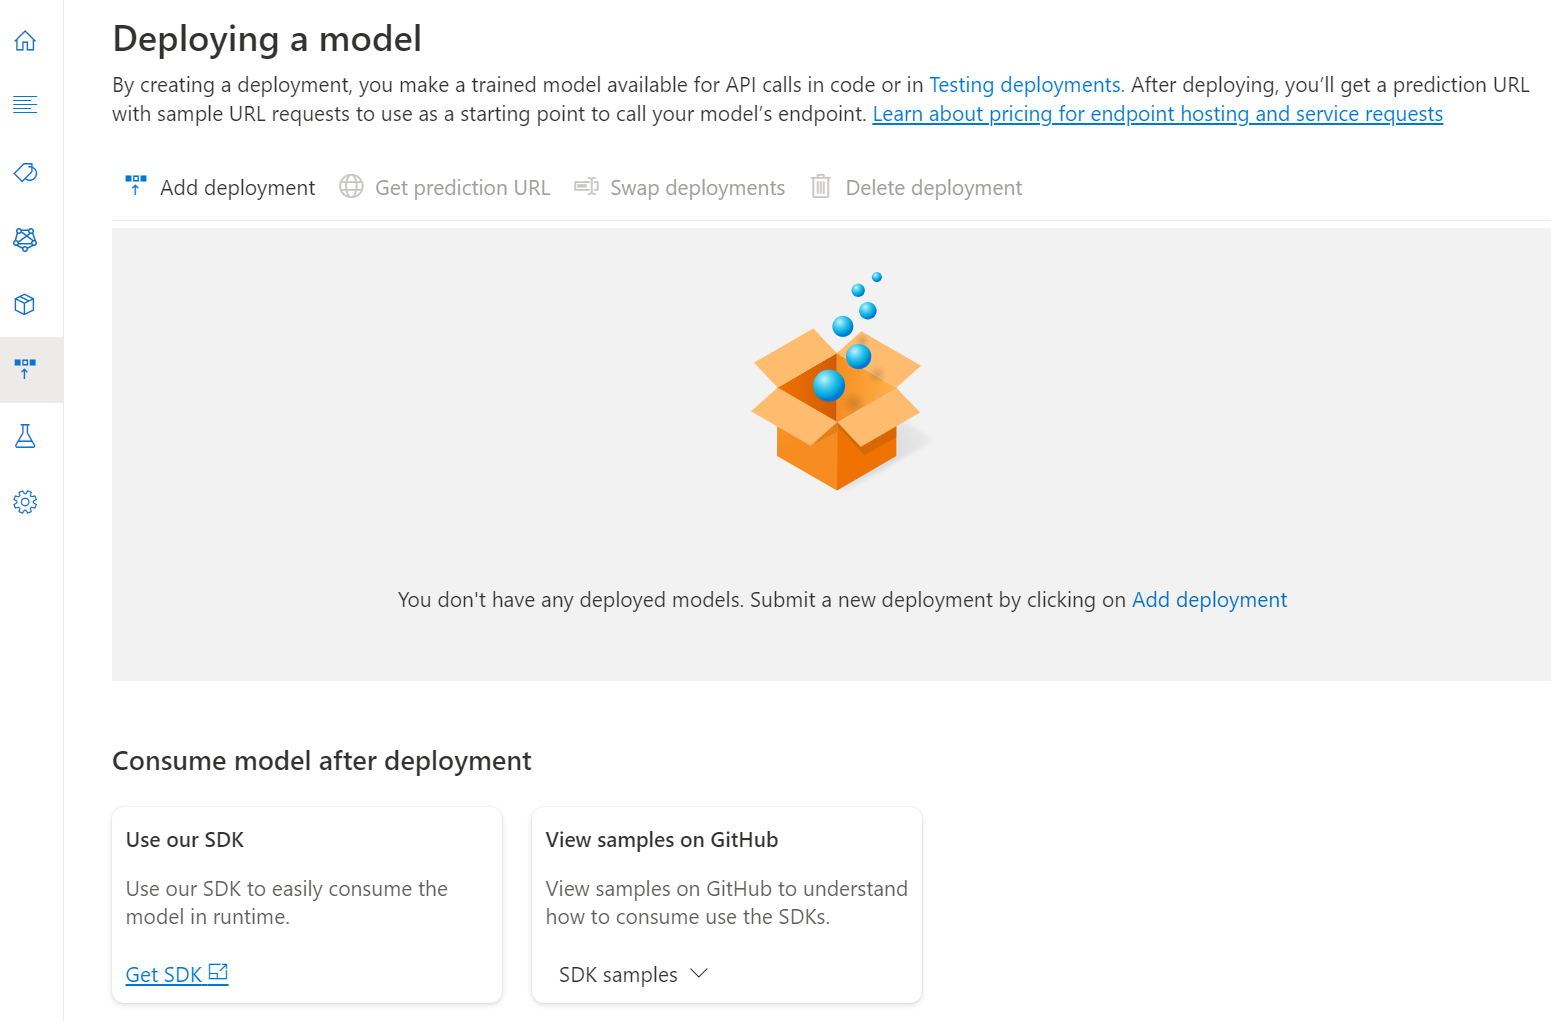Open the data labeling tag icon
The width and height of the screenshot is (1551, 1021).
(25, 172)
